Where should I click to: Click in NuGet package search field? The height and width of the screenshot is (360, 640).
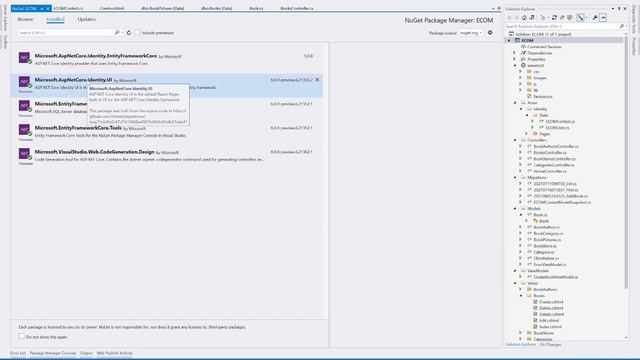[x=65, y=32]
